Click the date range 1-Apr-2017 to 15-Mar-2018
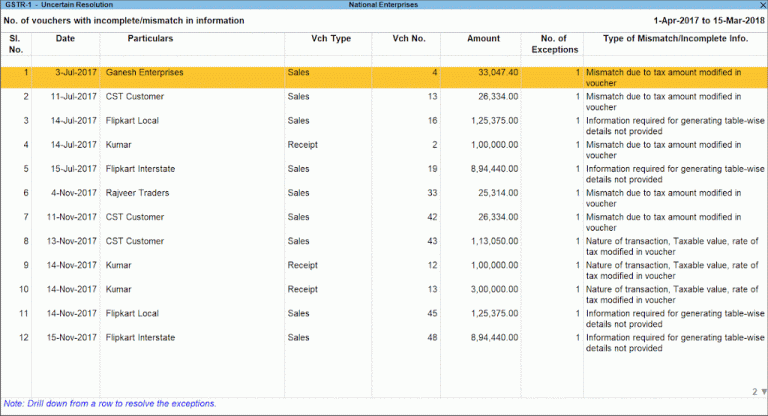Screen dimensions: 768x416 [x=709, y=21]
